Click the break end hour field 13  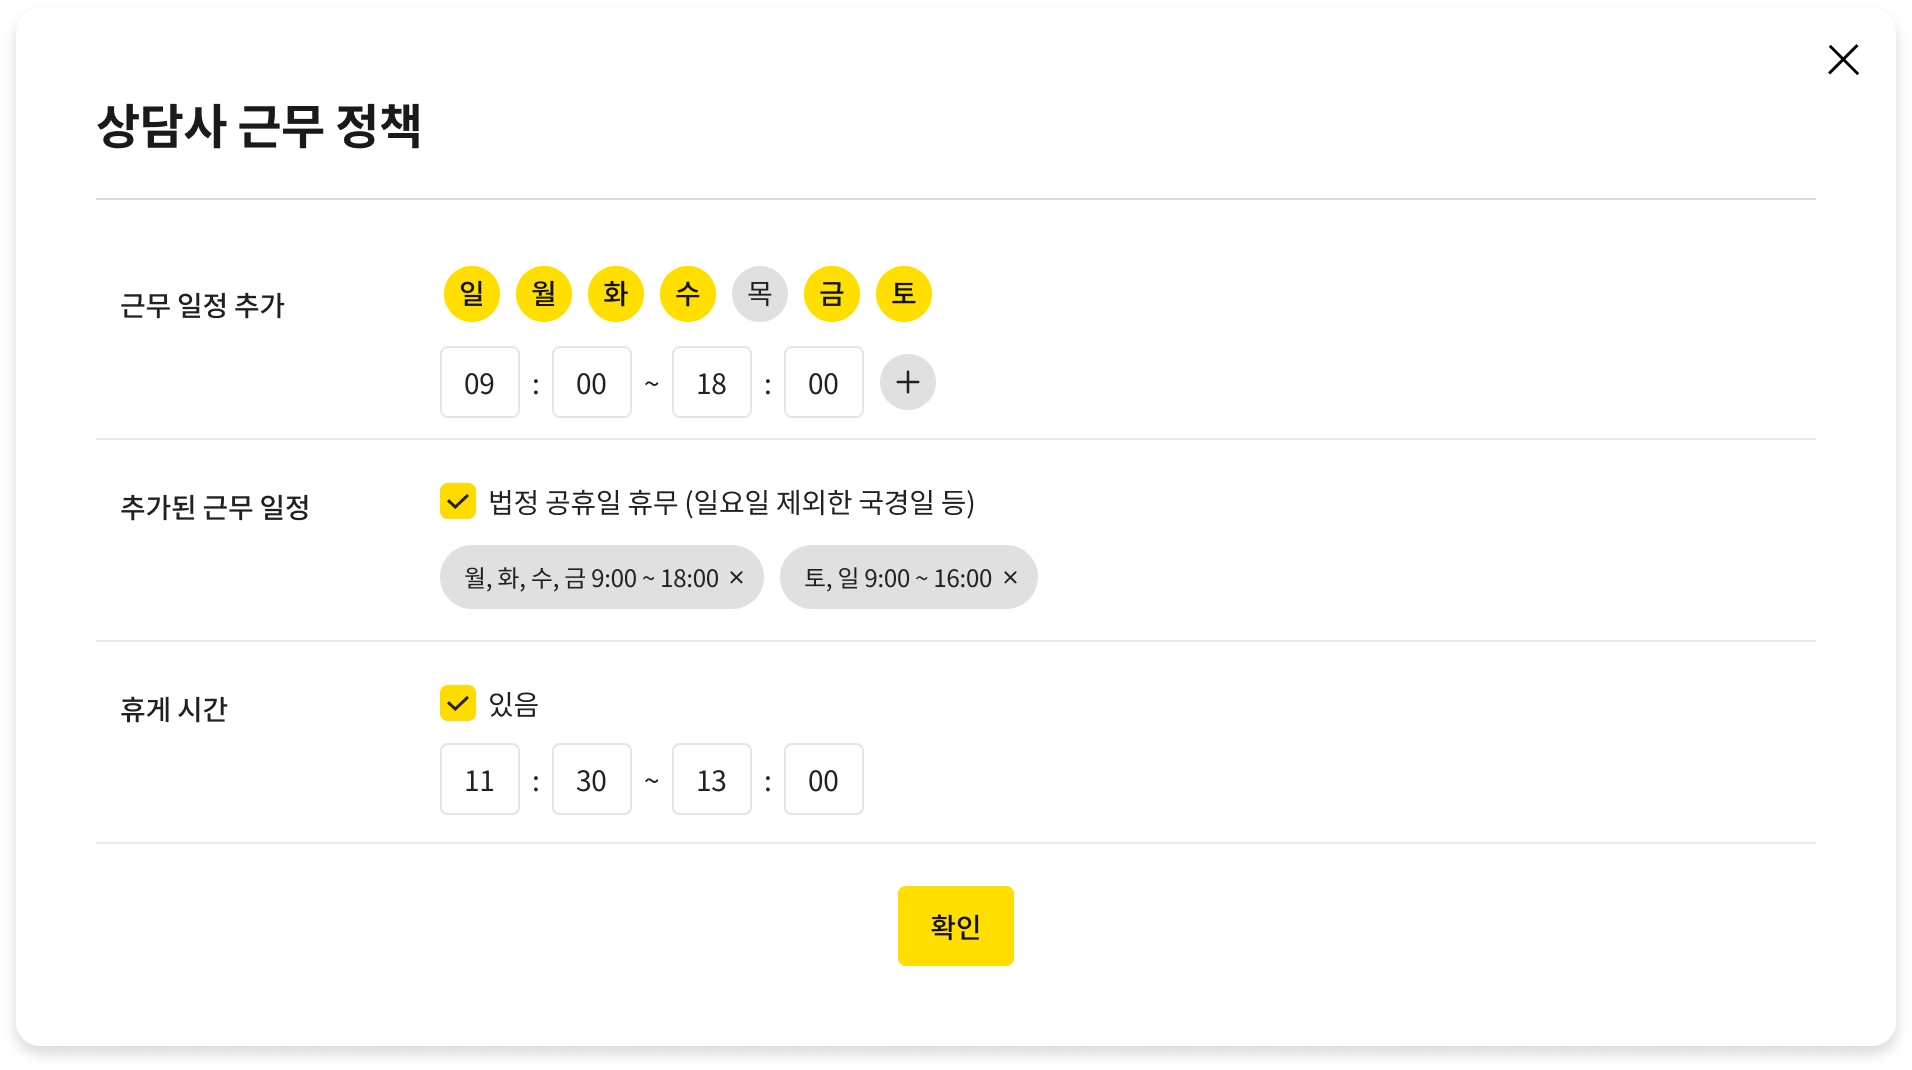click(x=711, y=780)
